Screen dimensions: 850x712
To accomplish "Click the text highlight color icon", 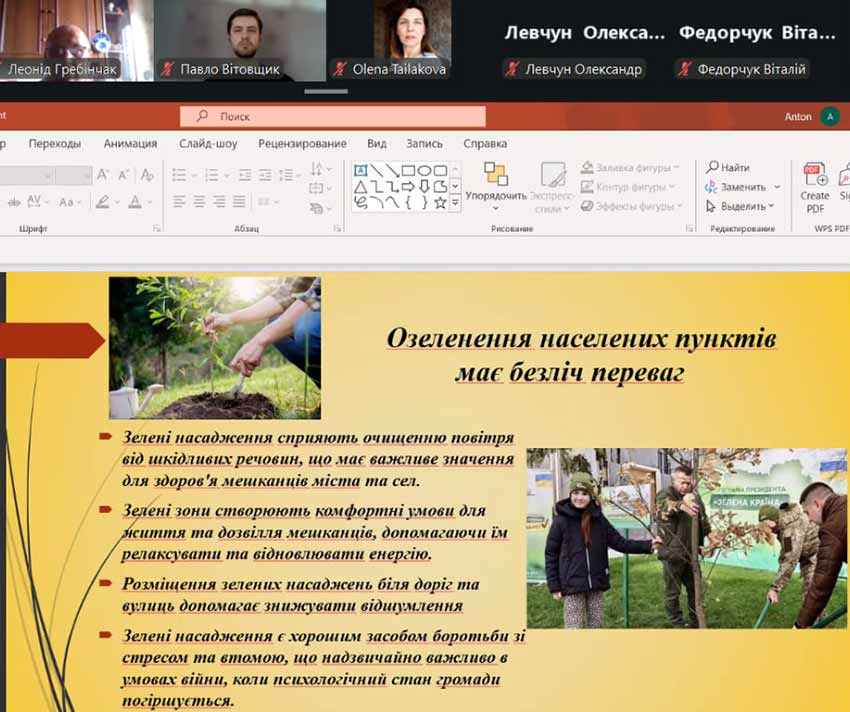I will (101, 202).
